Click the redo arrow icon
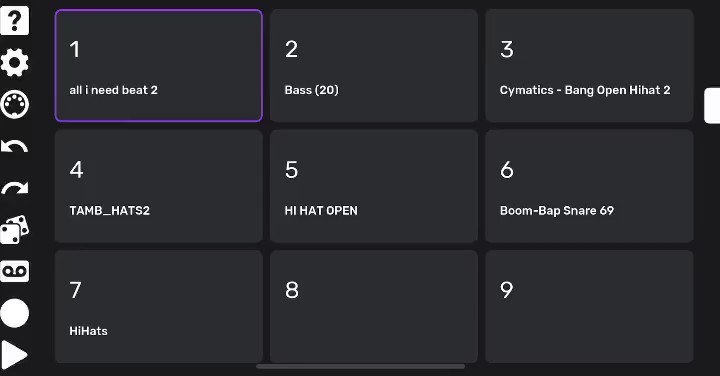Screen dimensions: 720x376 15,188
